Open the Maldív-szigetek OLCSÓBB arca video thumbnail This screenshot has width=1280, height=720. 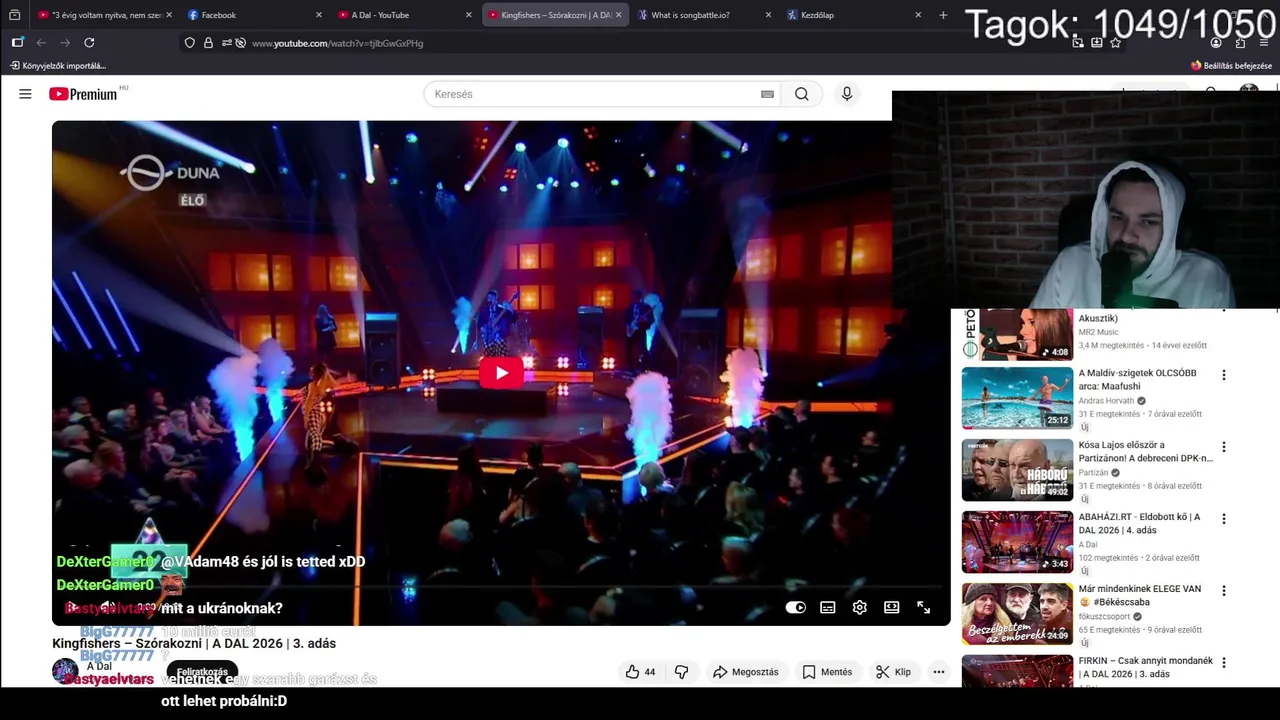tap(1017, 398)
